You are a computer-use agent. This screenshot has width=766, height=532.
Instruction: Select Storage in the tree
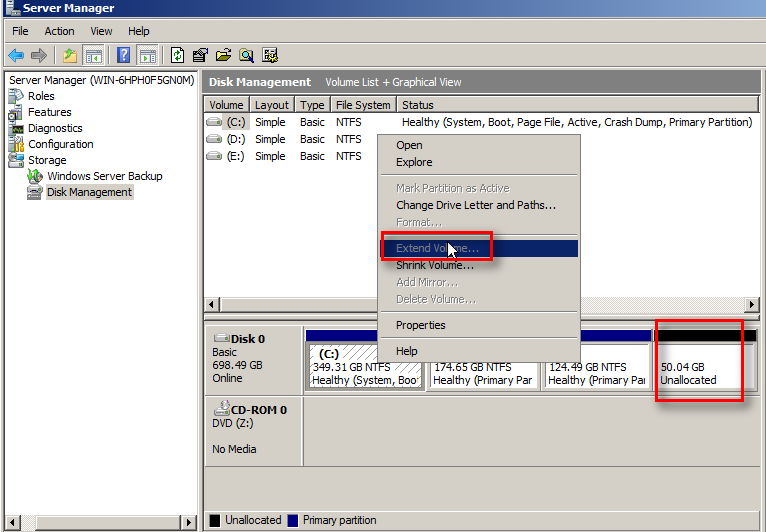[47, 160]
